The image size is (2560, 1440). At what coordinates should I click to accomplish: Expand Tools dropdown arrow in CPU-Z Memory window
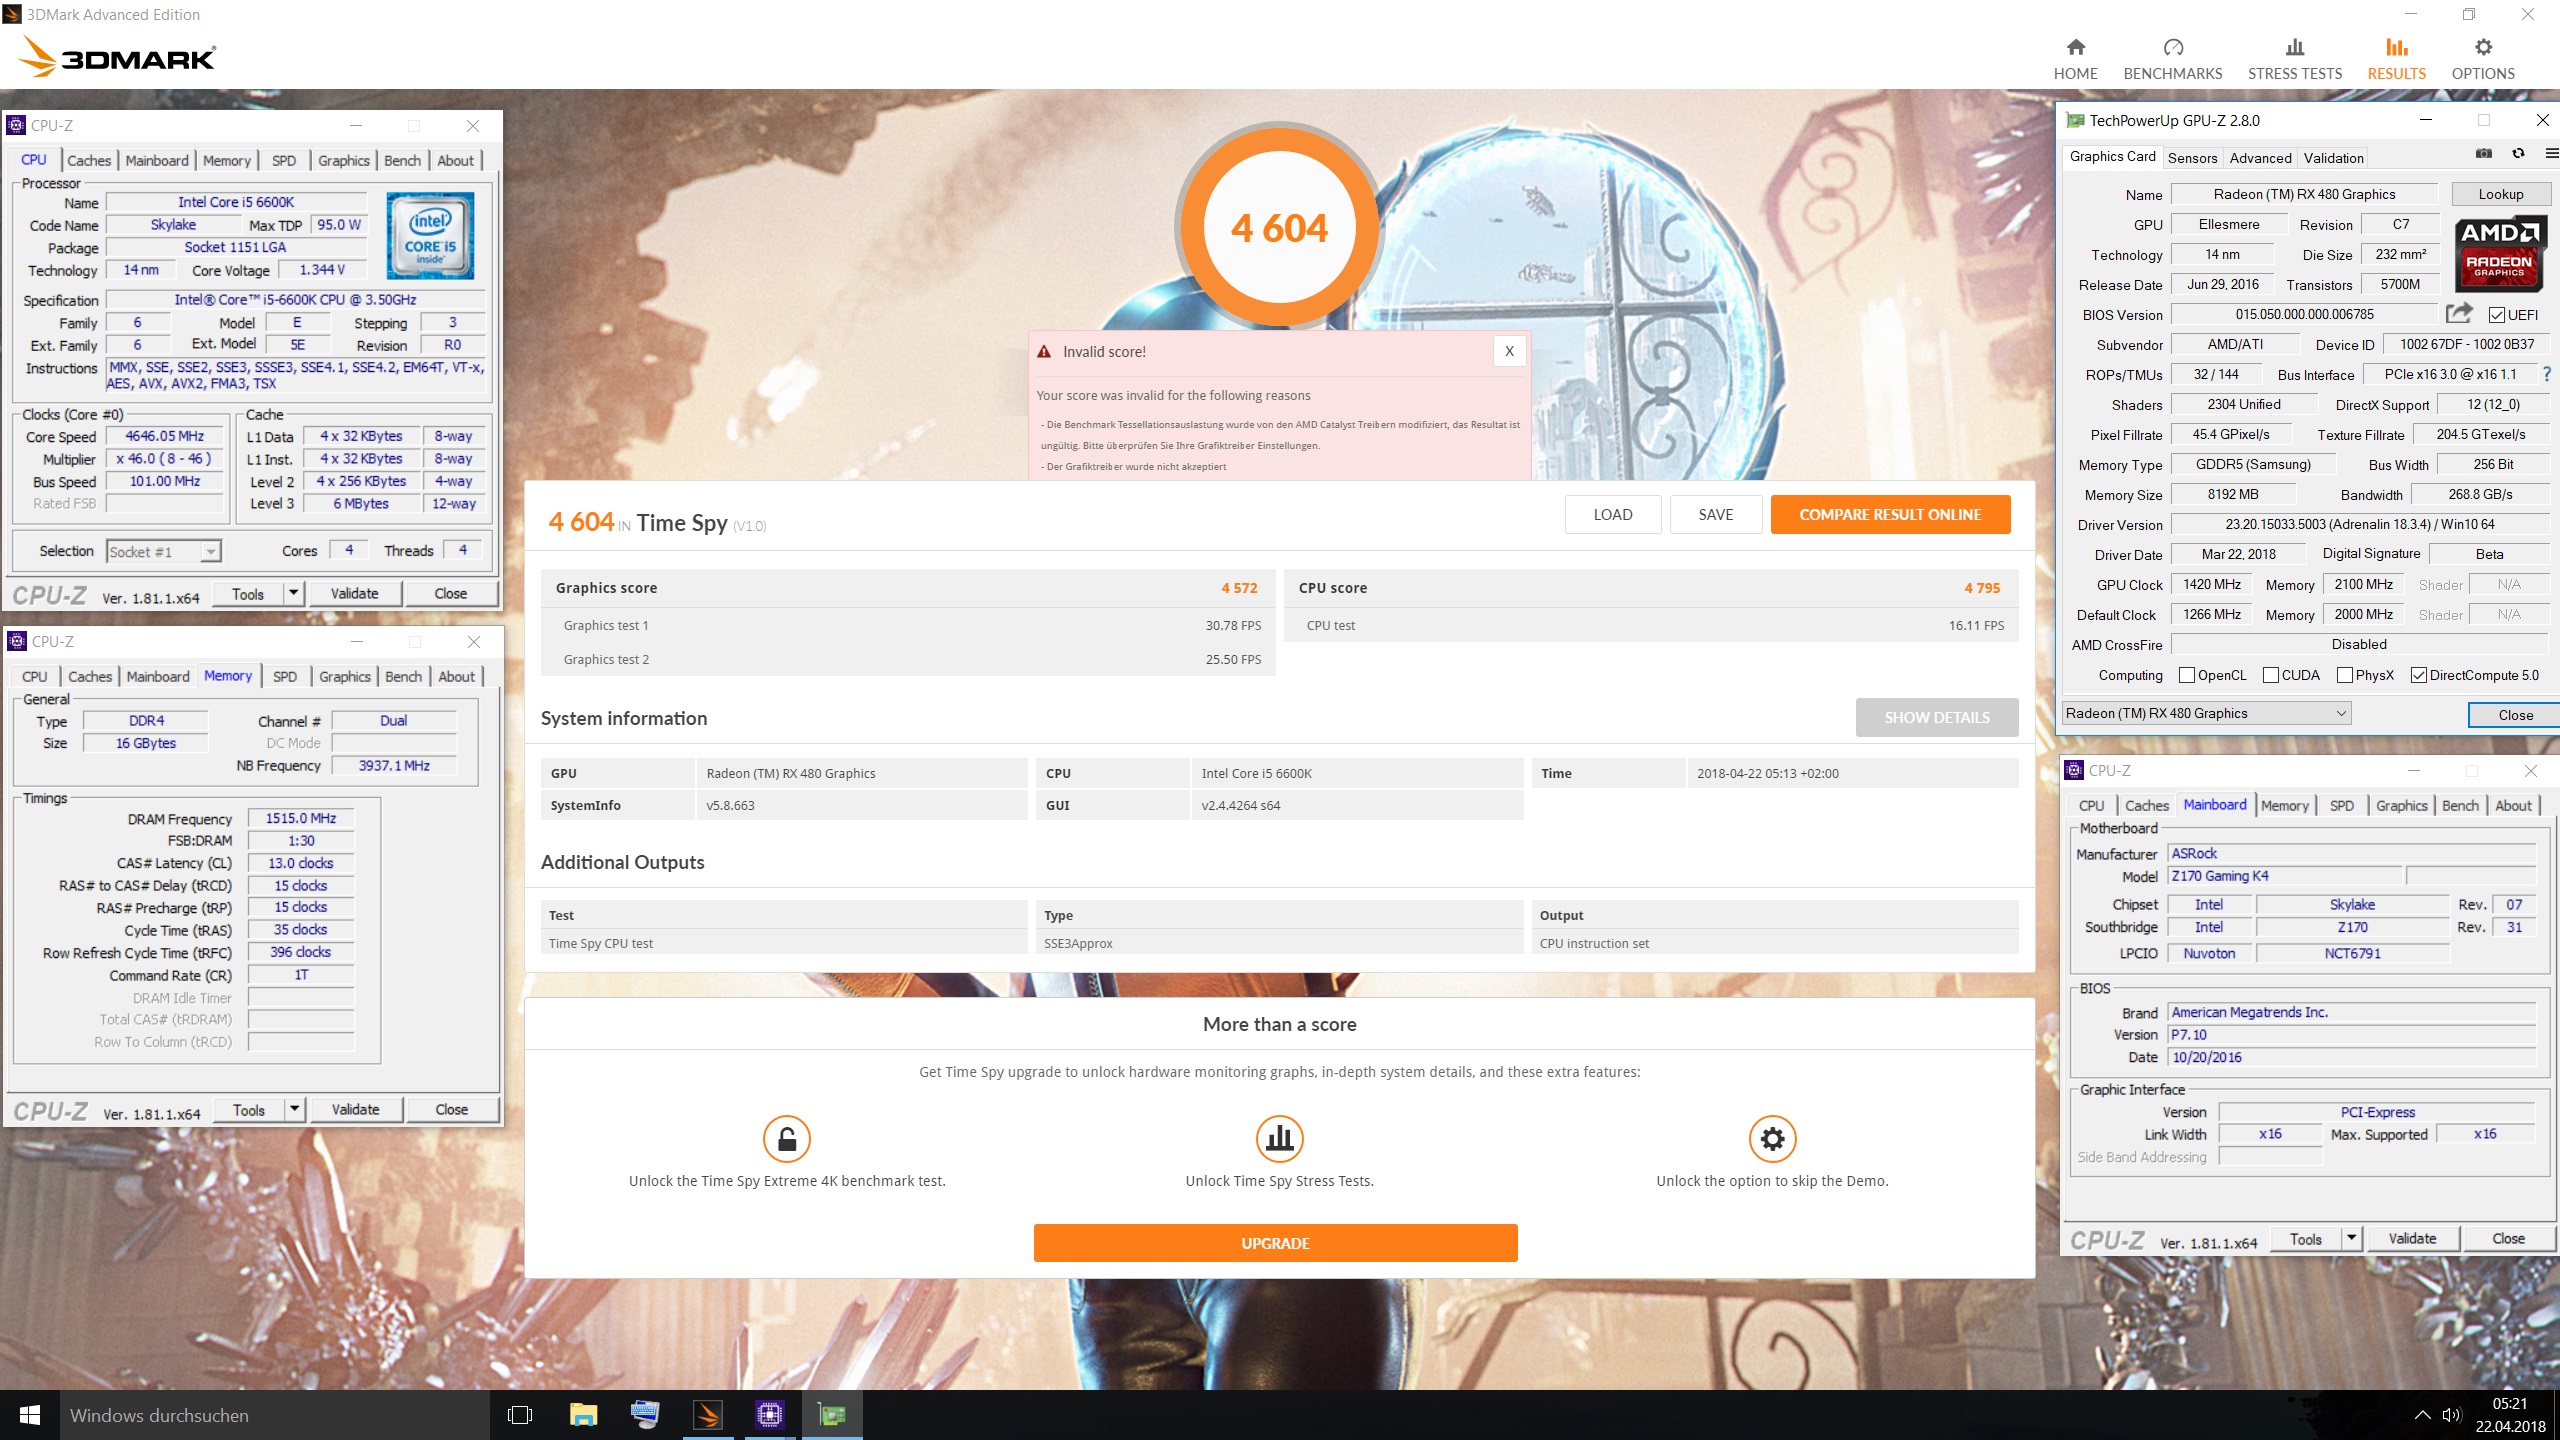[x=294, y=1109]
